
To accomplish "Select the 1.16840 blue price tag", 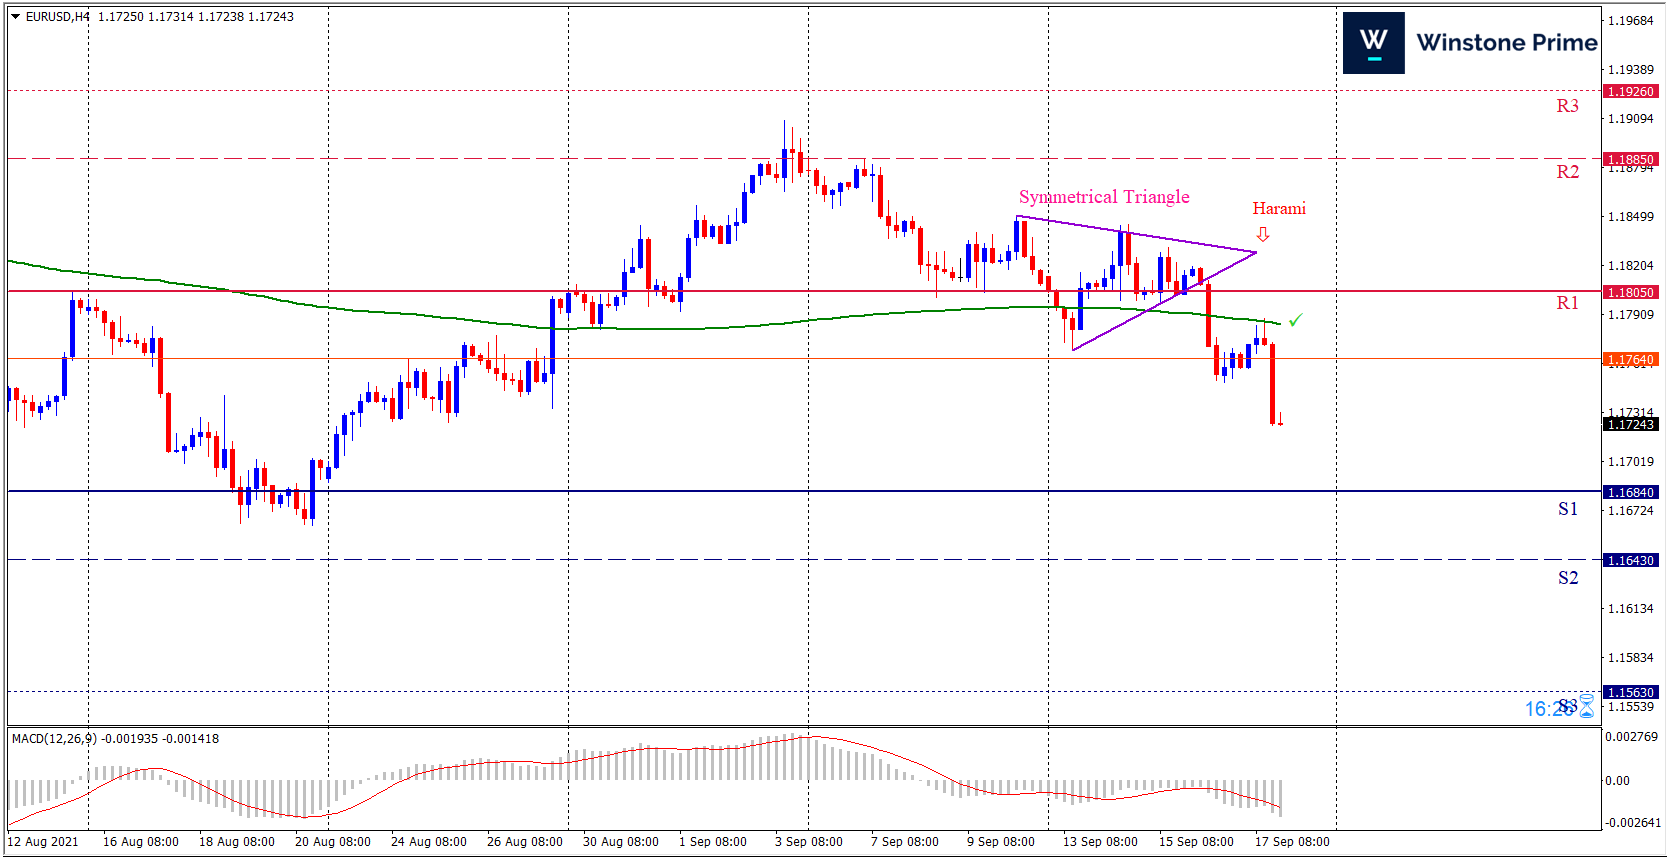I will [x=1630, y=492].
